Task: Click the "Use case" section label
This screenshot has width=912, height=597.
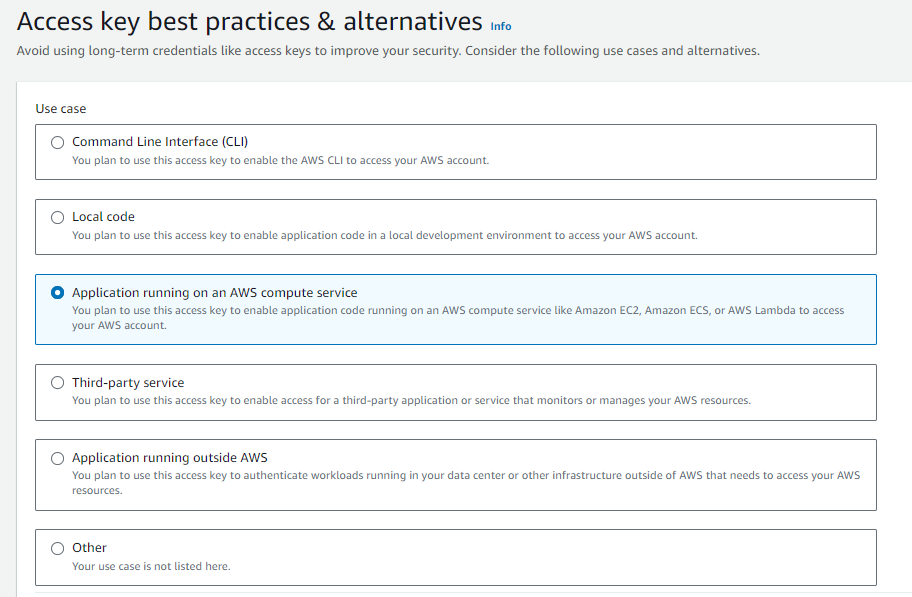Action: [61, 108]
